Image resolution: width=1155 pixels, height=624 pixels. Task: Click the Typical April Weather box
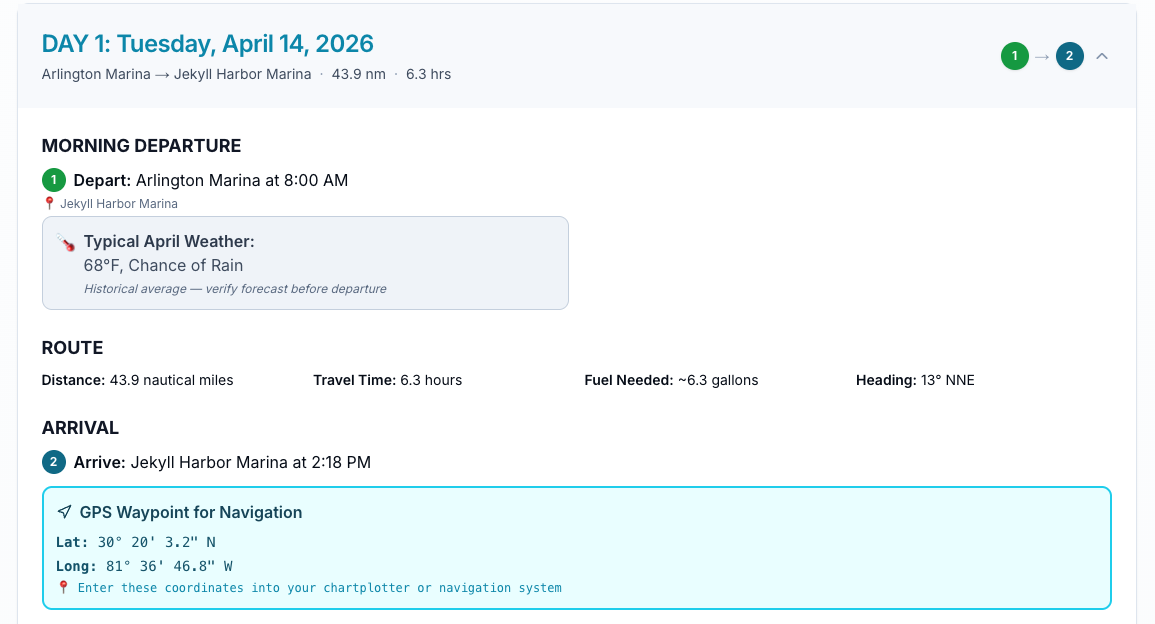[x=305, y=262]
